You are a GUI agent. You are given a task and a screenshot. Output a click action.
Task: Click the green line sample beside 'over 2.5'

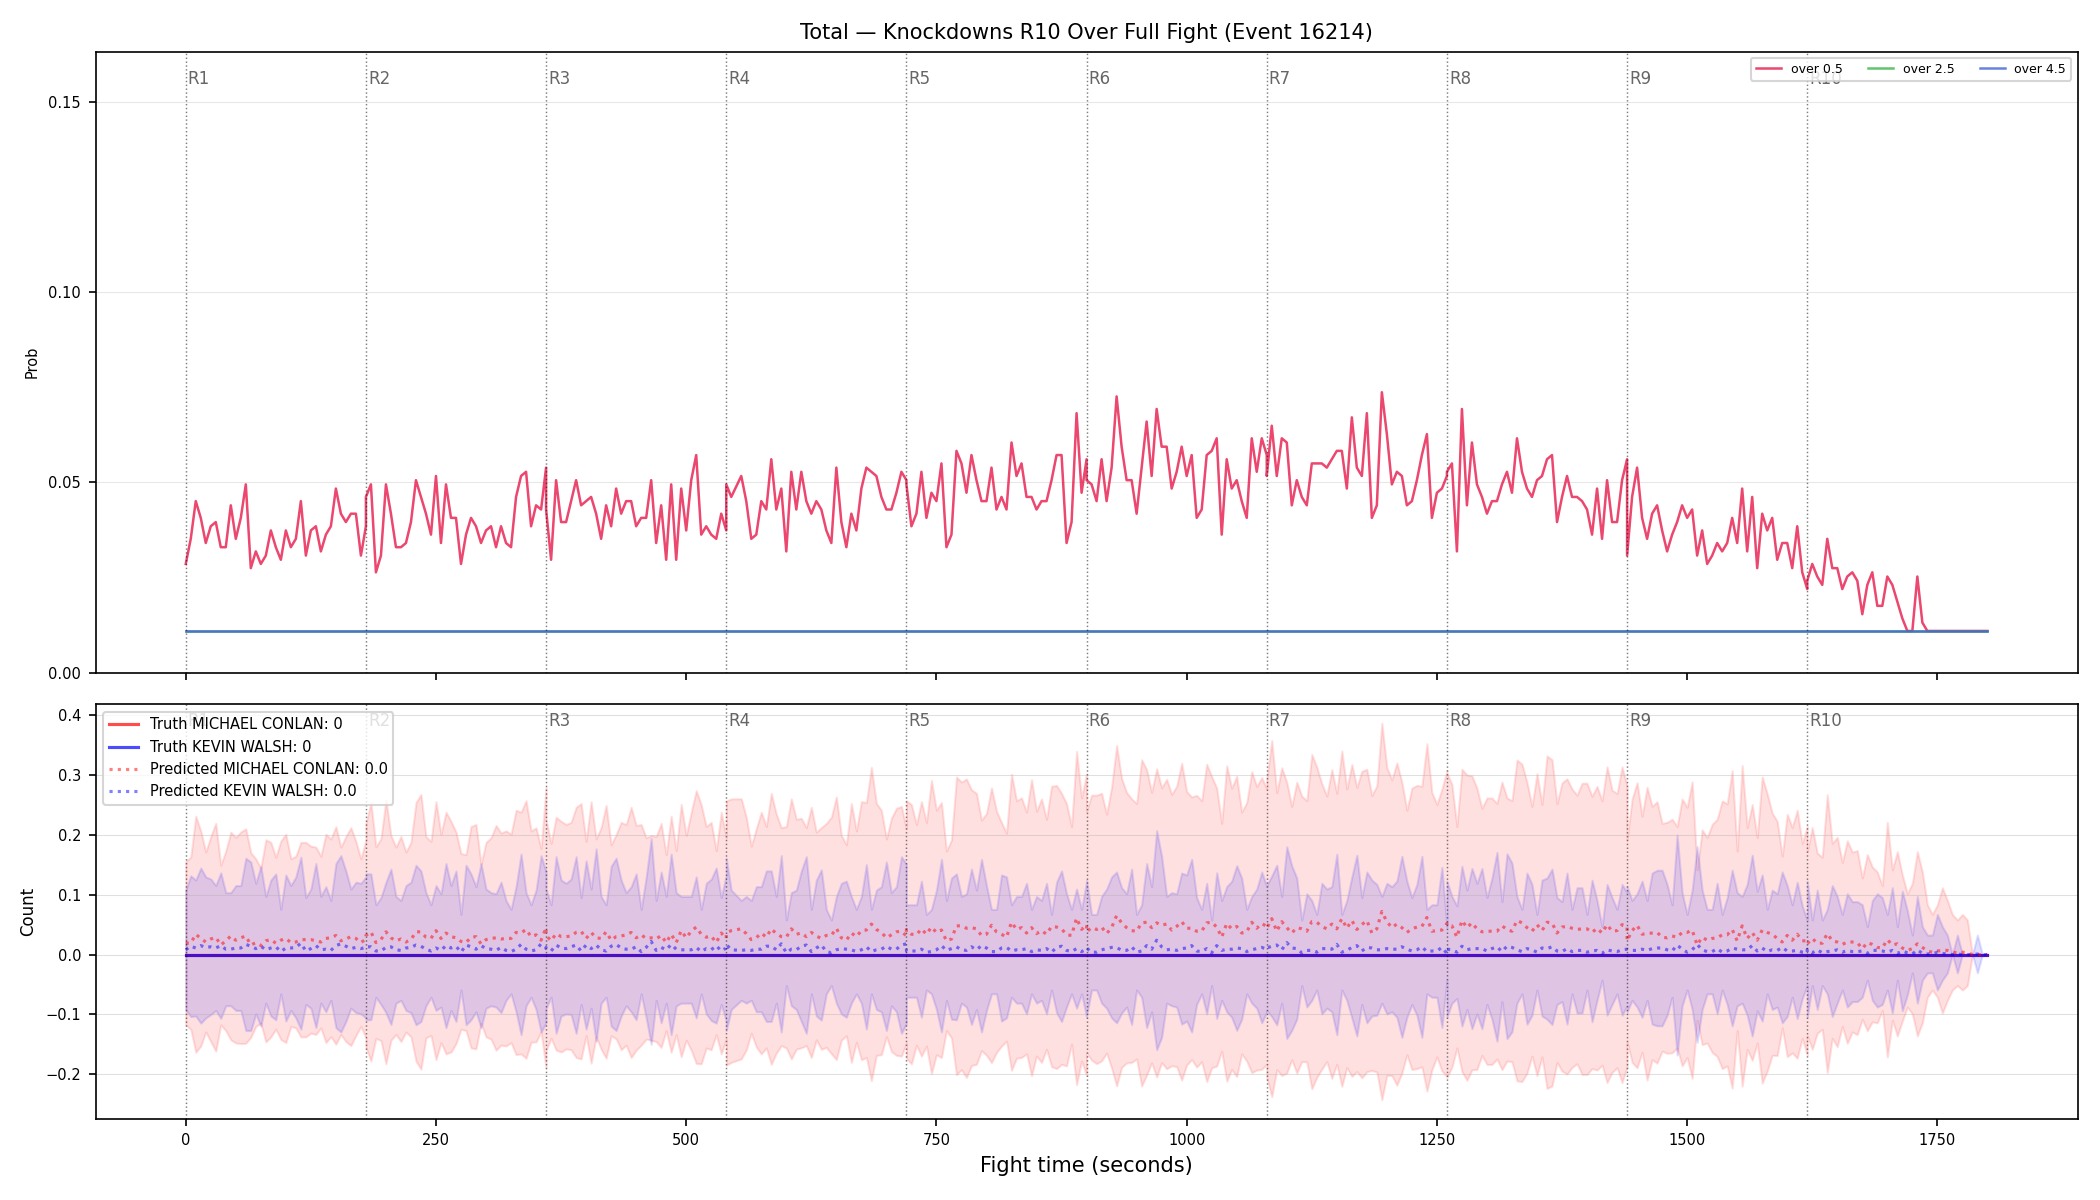tap(1881, 69)
